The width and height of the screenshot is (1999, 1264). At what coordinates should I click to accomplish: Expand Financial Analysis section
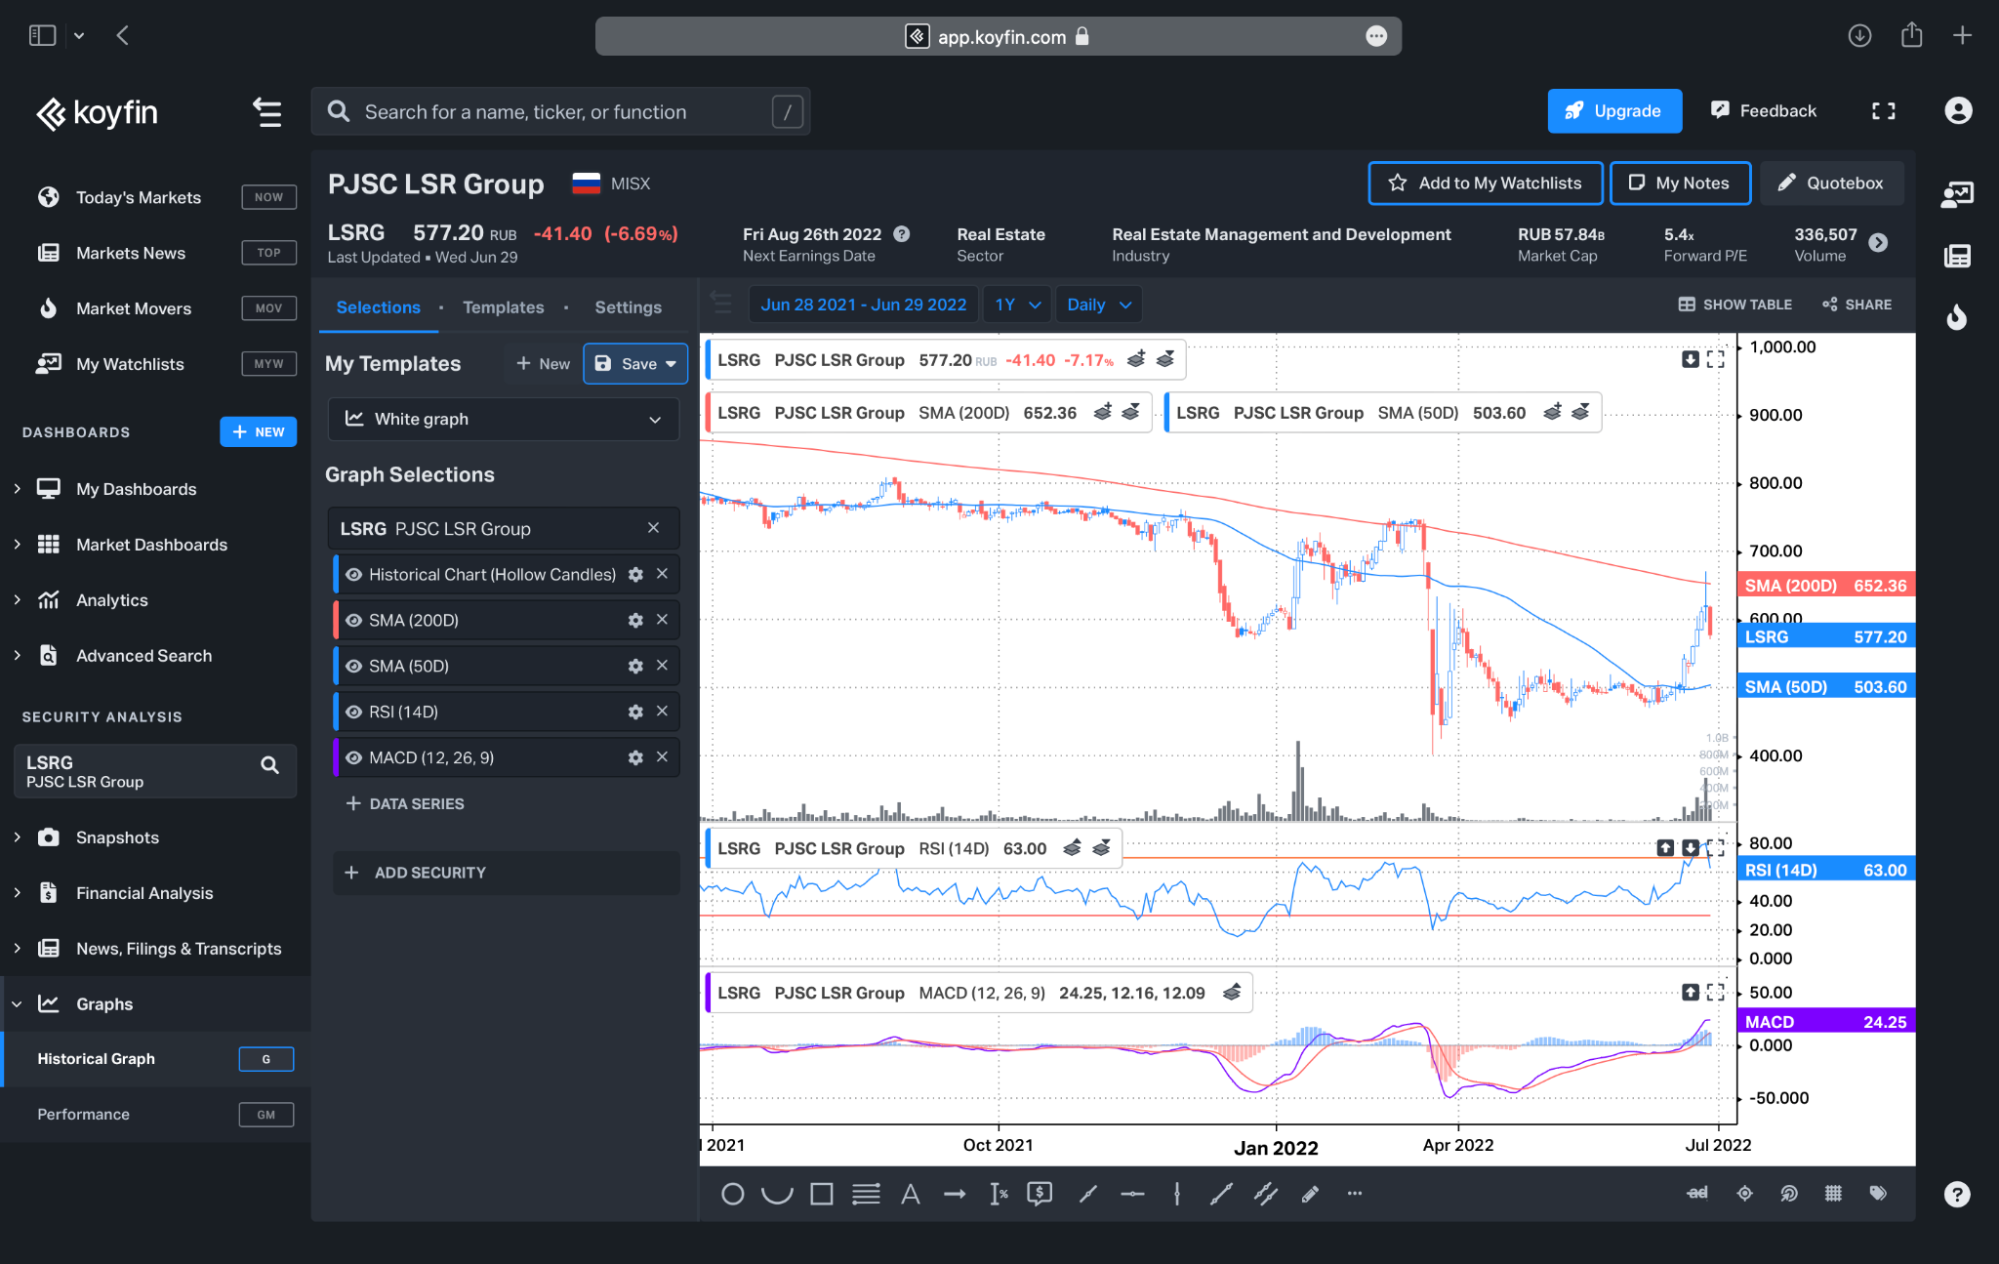[x=17, y=893]
